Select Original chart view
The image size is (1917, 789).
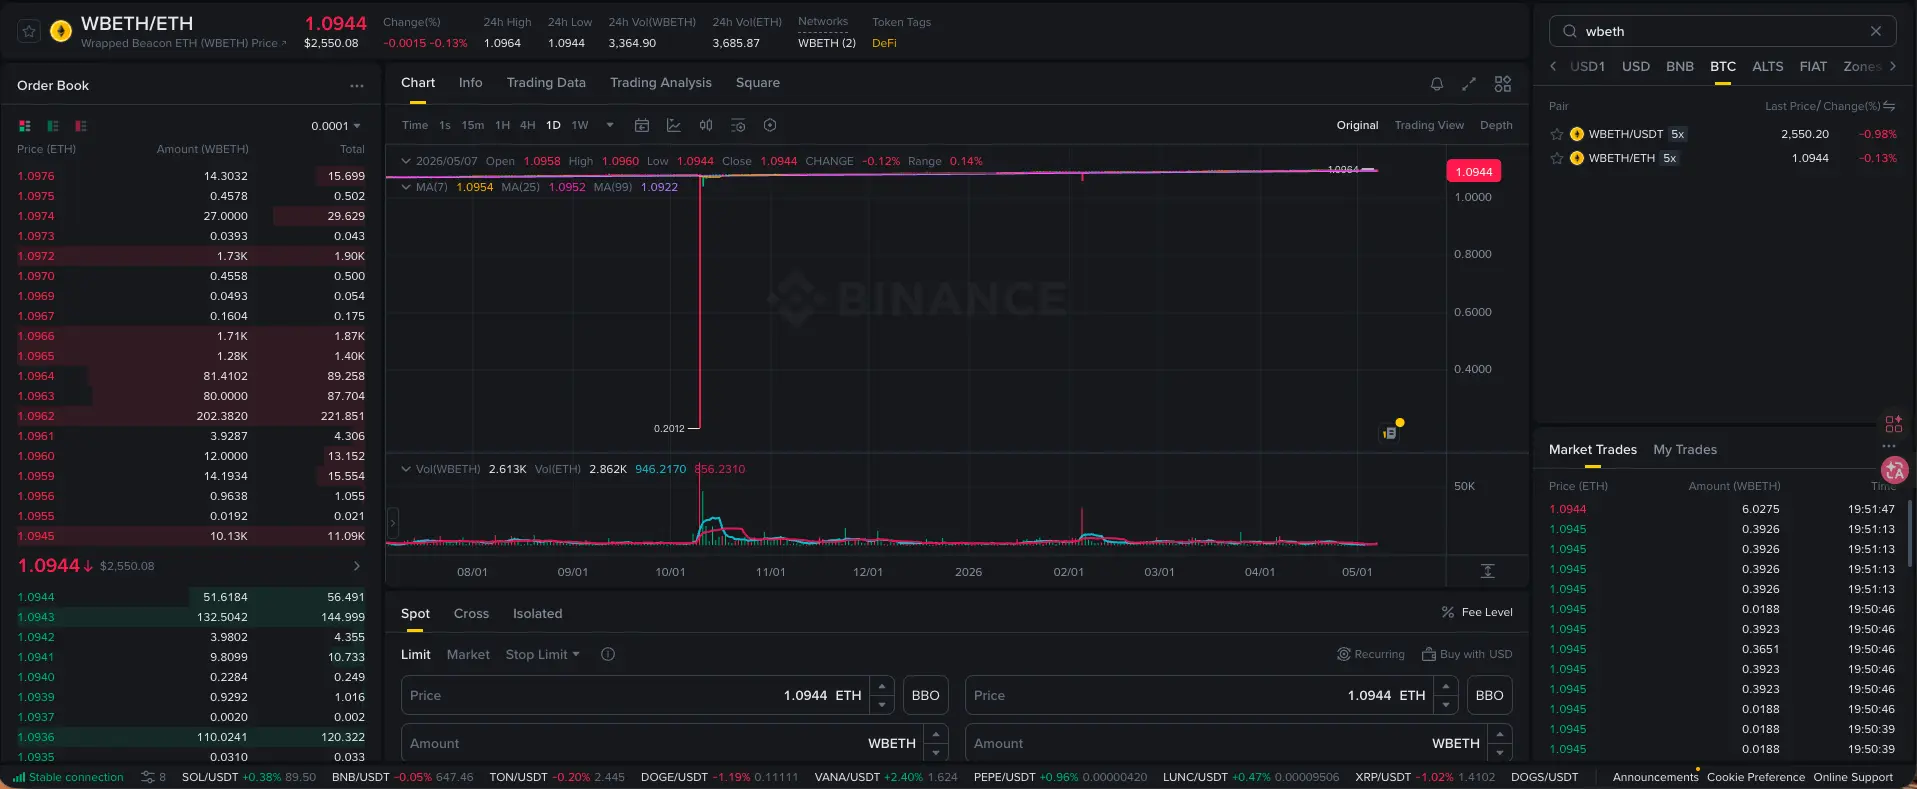(1357, 125)
